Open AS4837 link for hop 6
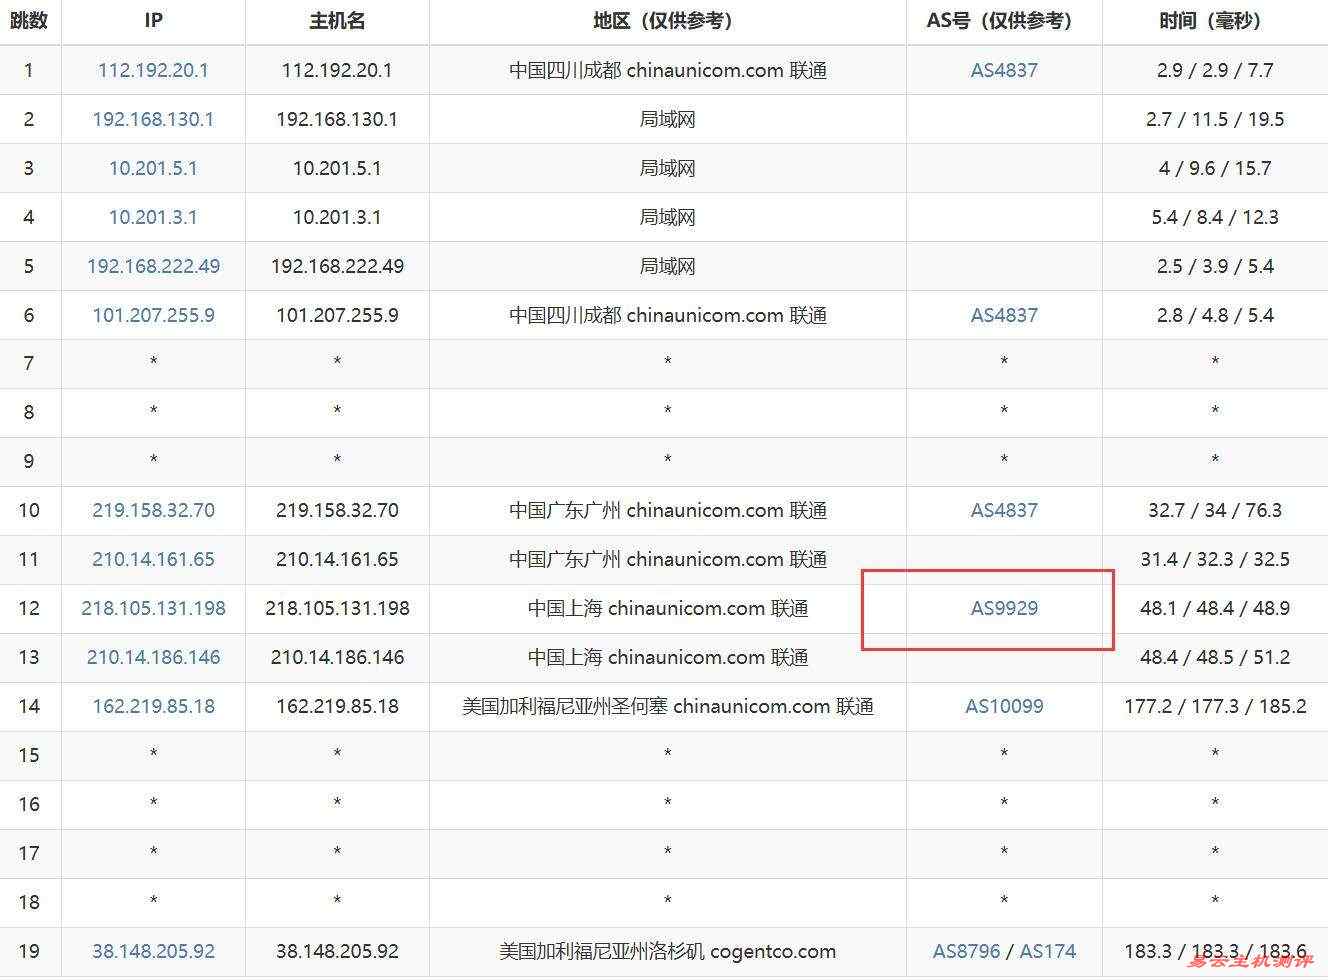The image size is (1328, 980). tap(1003, 315)
